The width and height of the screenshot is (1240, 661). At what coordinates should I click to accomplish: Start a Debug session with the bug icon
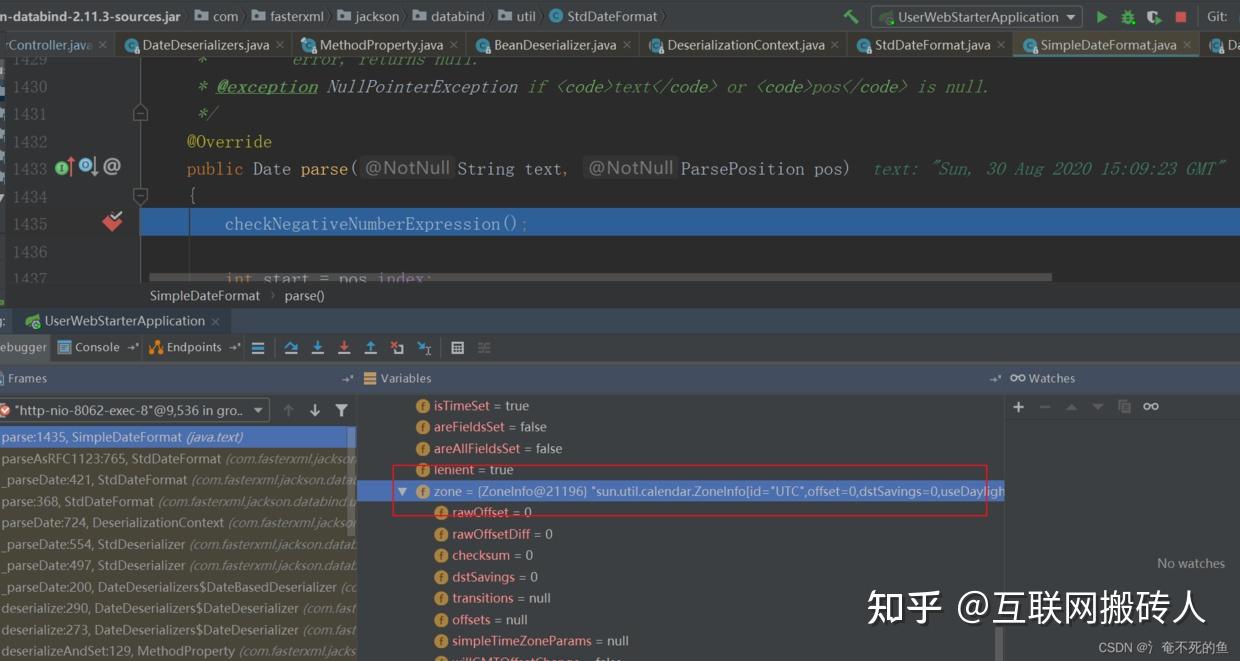click(1127, 16)
